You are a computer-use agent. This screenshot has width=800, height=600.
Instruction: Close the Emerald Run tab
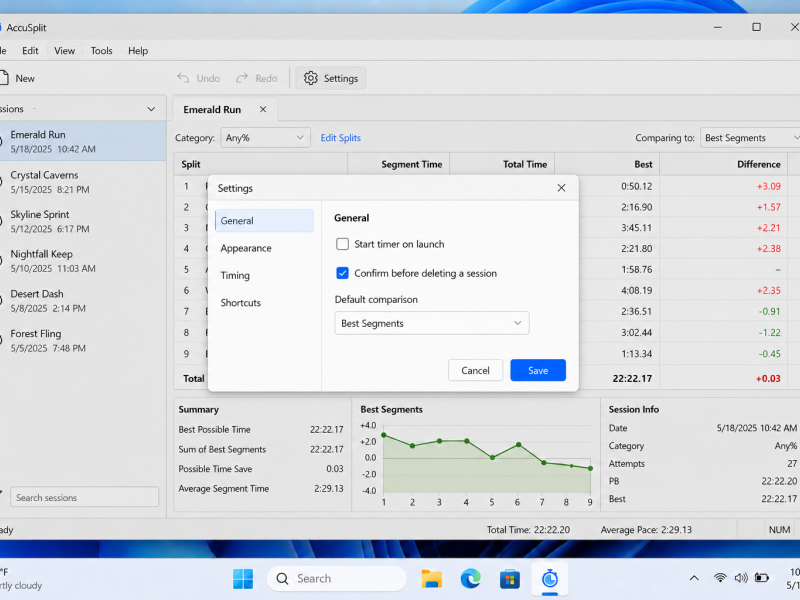[x=263, y=109]
